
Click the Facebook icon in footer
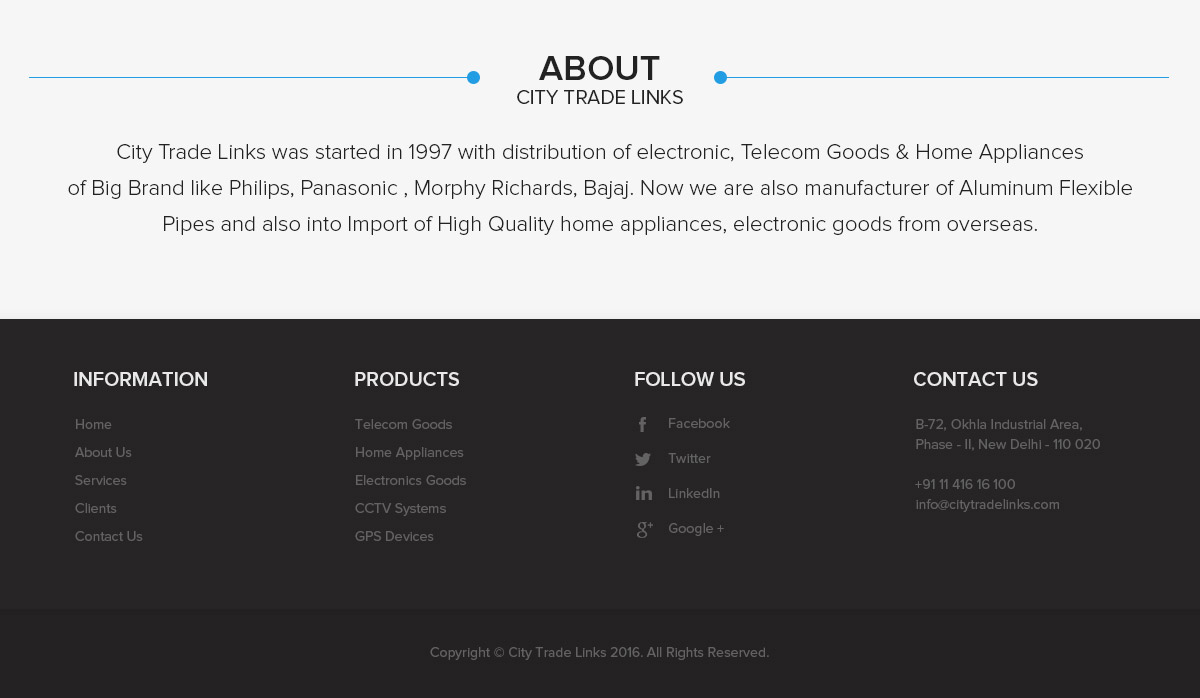tap(643, 425)
